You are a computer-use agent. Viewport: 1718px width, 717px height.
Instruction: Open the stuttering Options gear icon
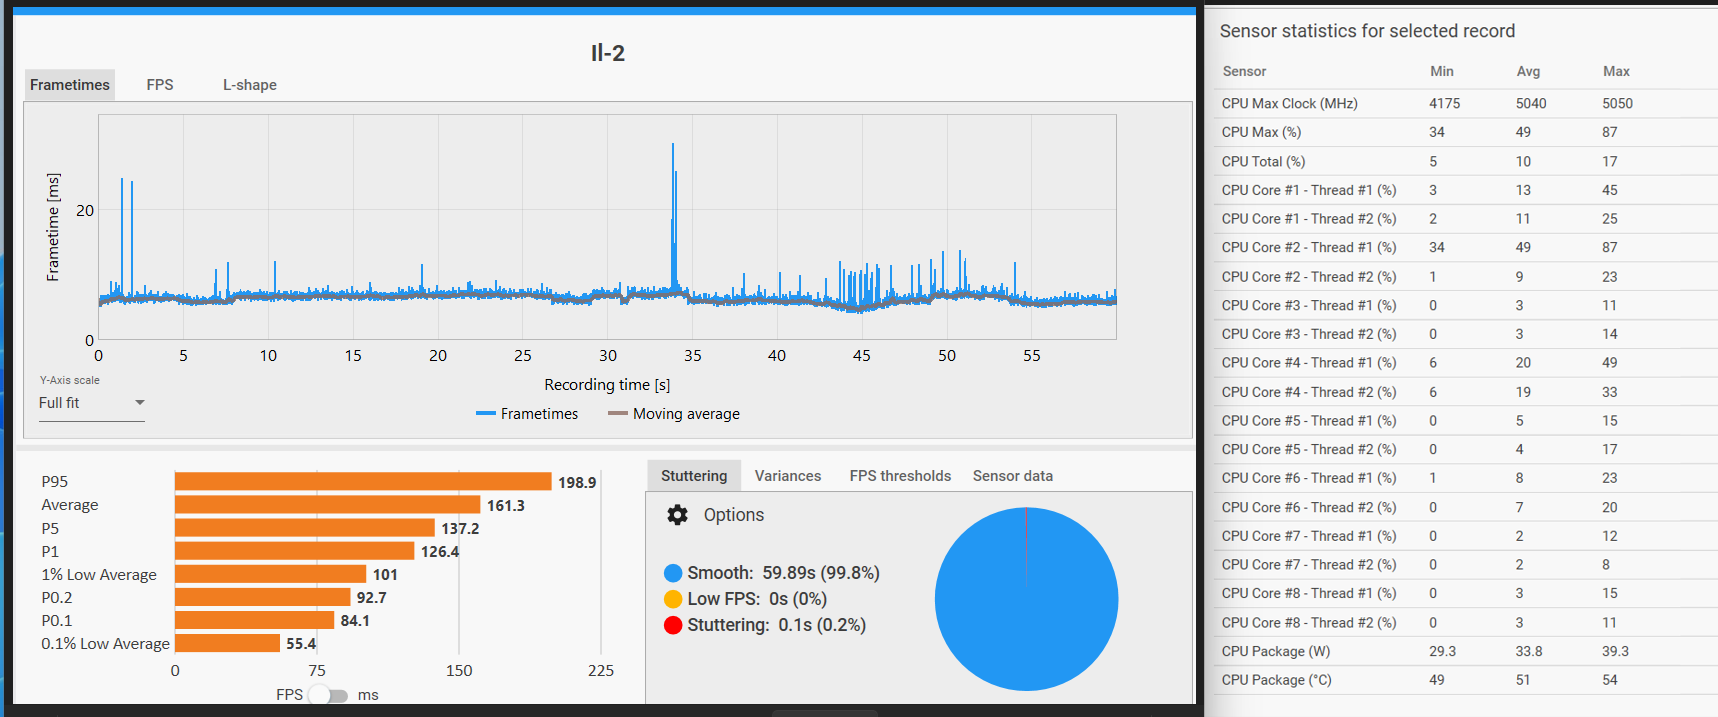tap(677, 515)
